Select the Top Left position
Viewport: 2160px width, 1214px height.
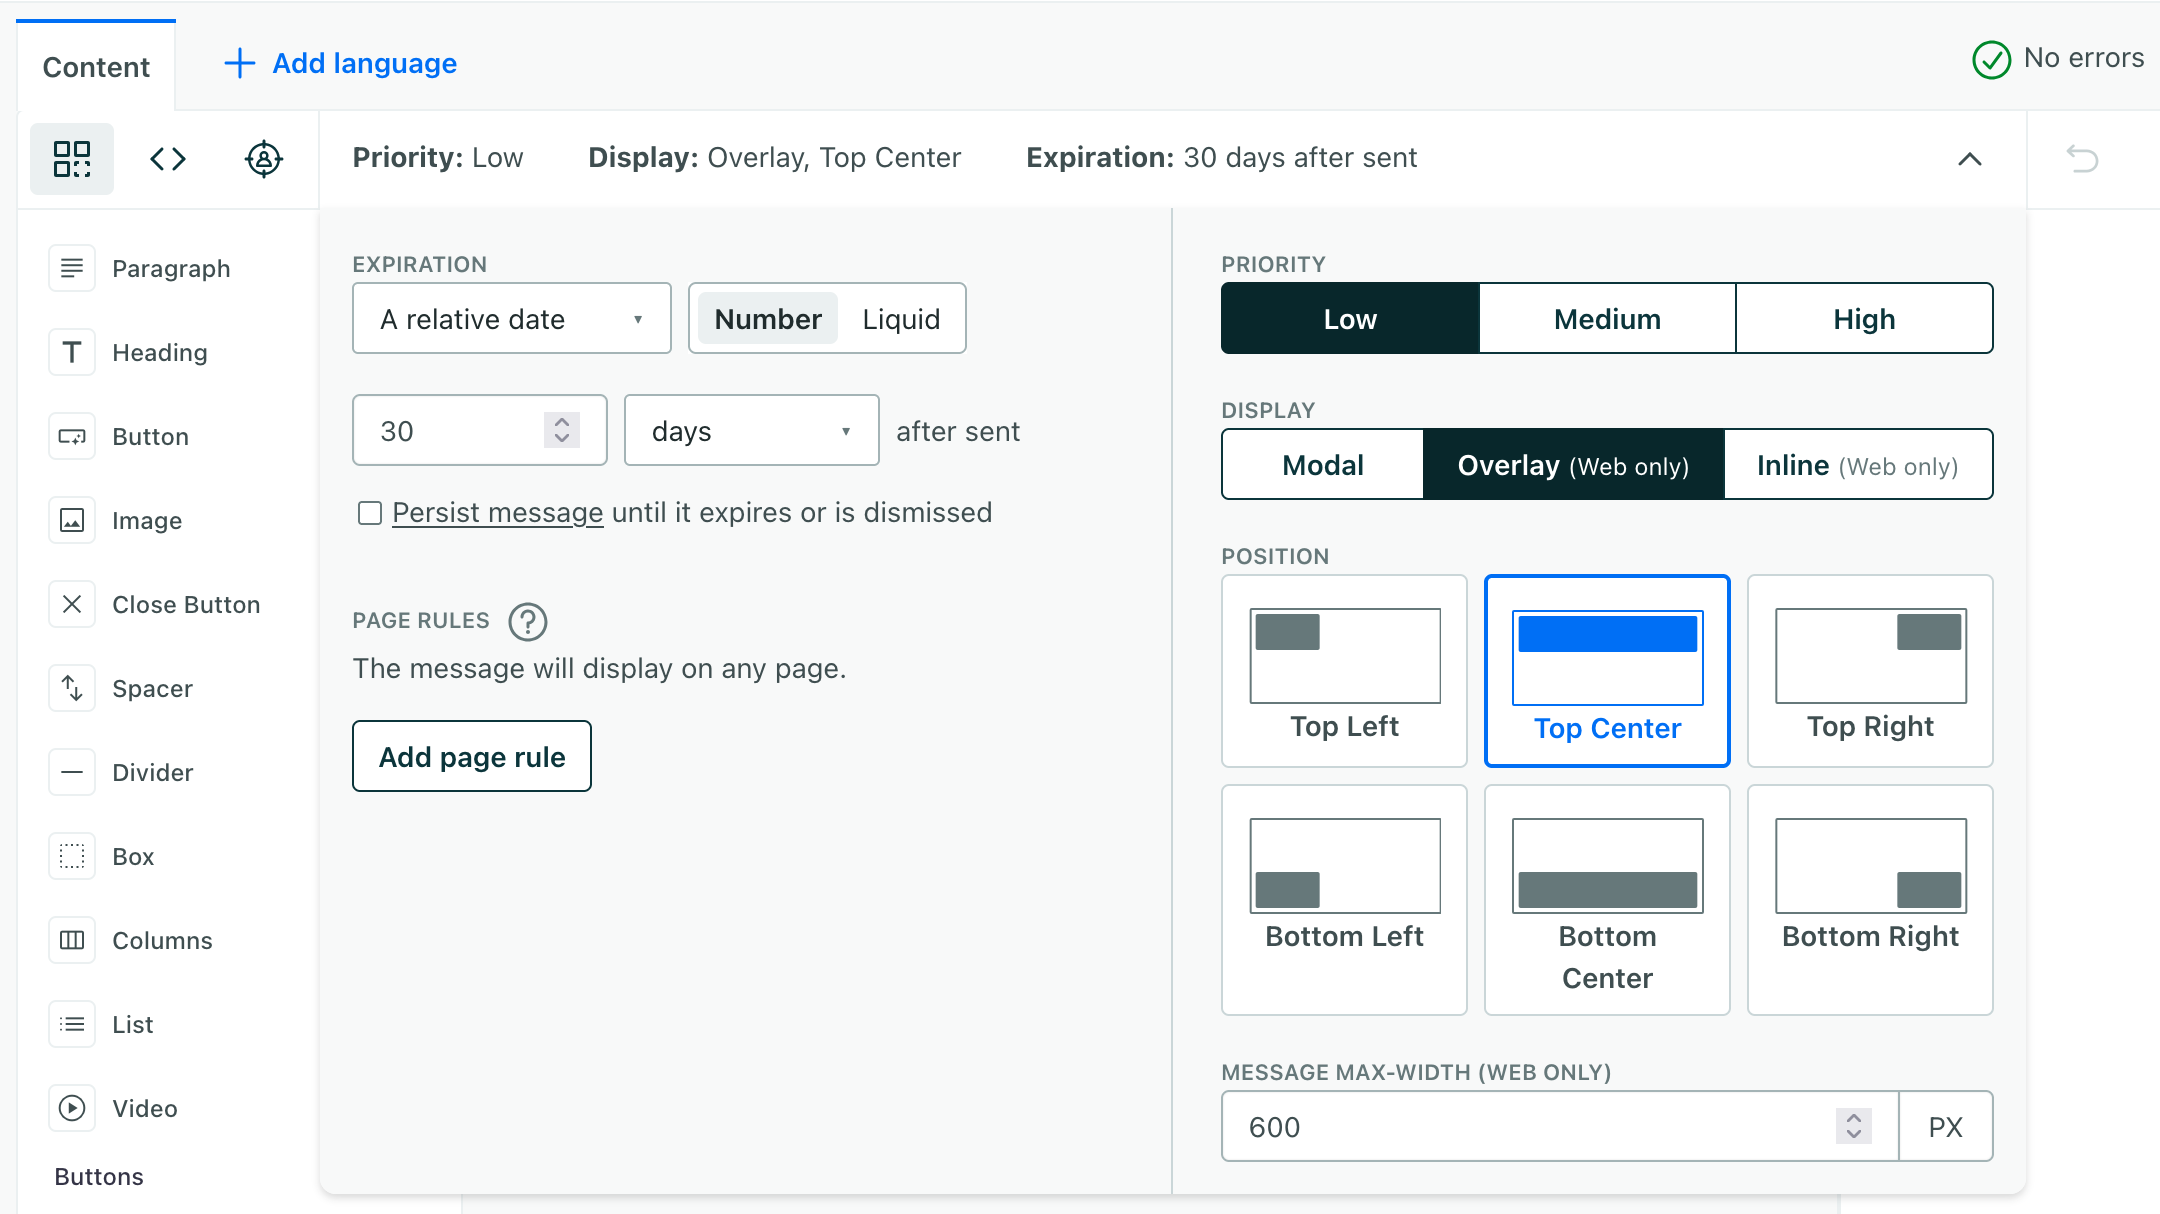pyautogui.click(x=1344, y=671)
